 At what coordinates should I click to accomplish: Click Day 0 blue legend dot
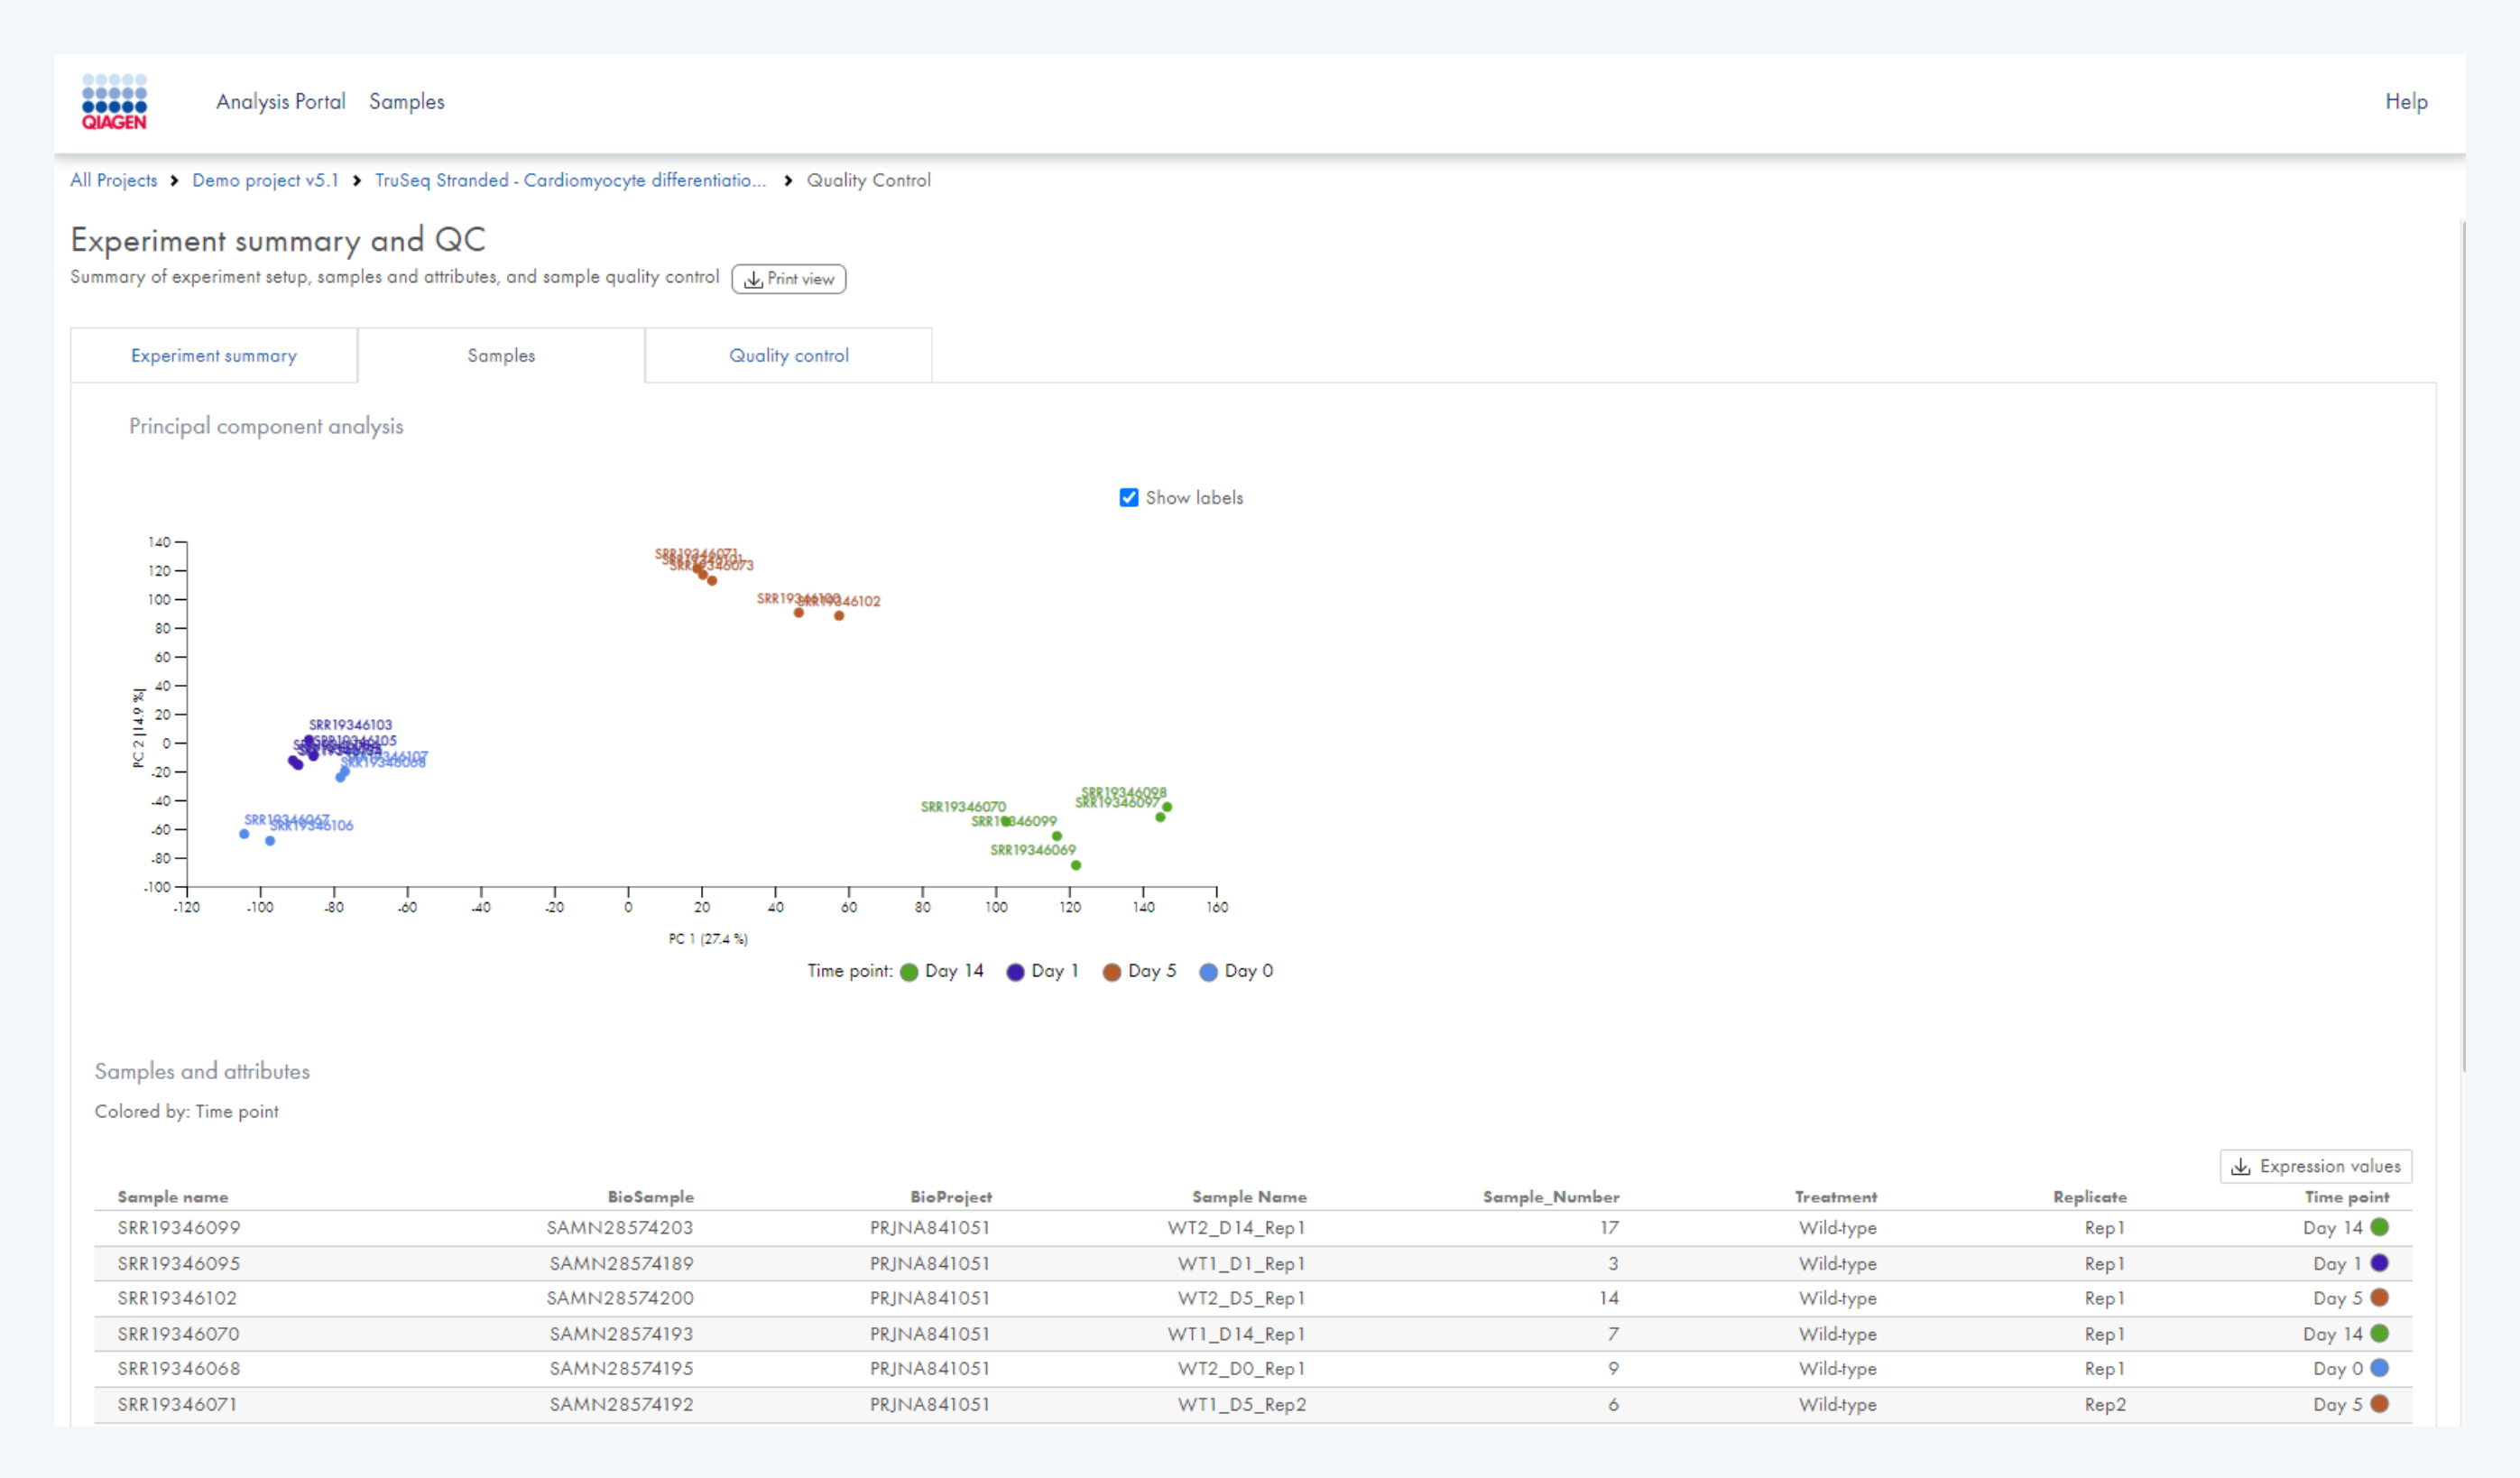pos(1208,972)
